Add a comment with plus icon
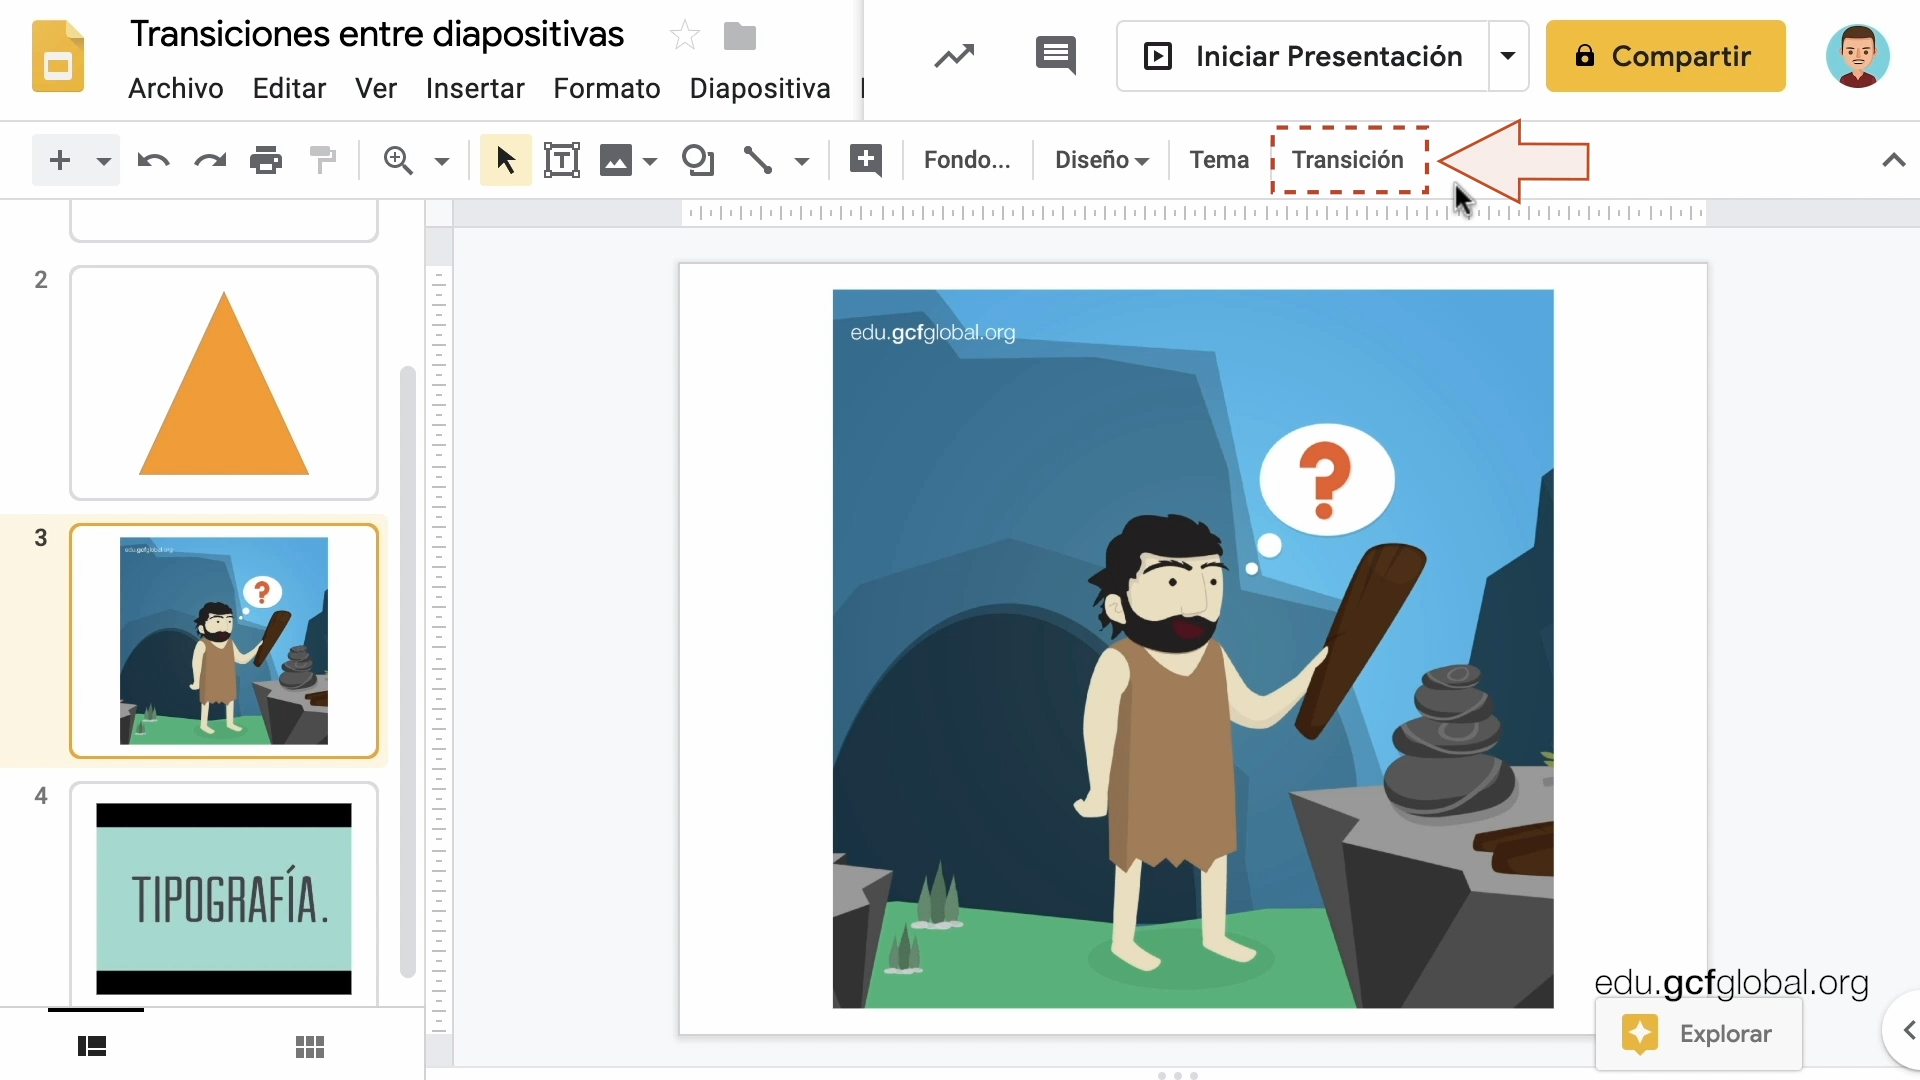The height and width of the screenshot is (1080, 1920). tap(866, 160)
